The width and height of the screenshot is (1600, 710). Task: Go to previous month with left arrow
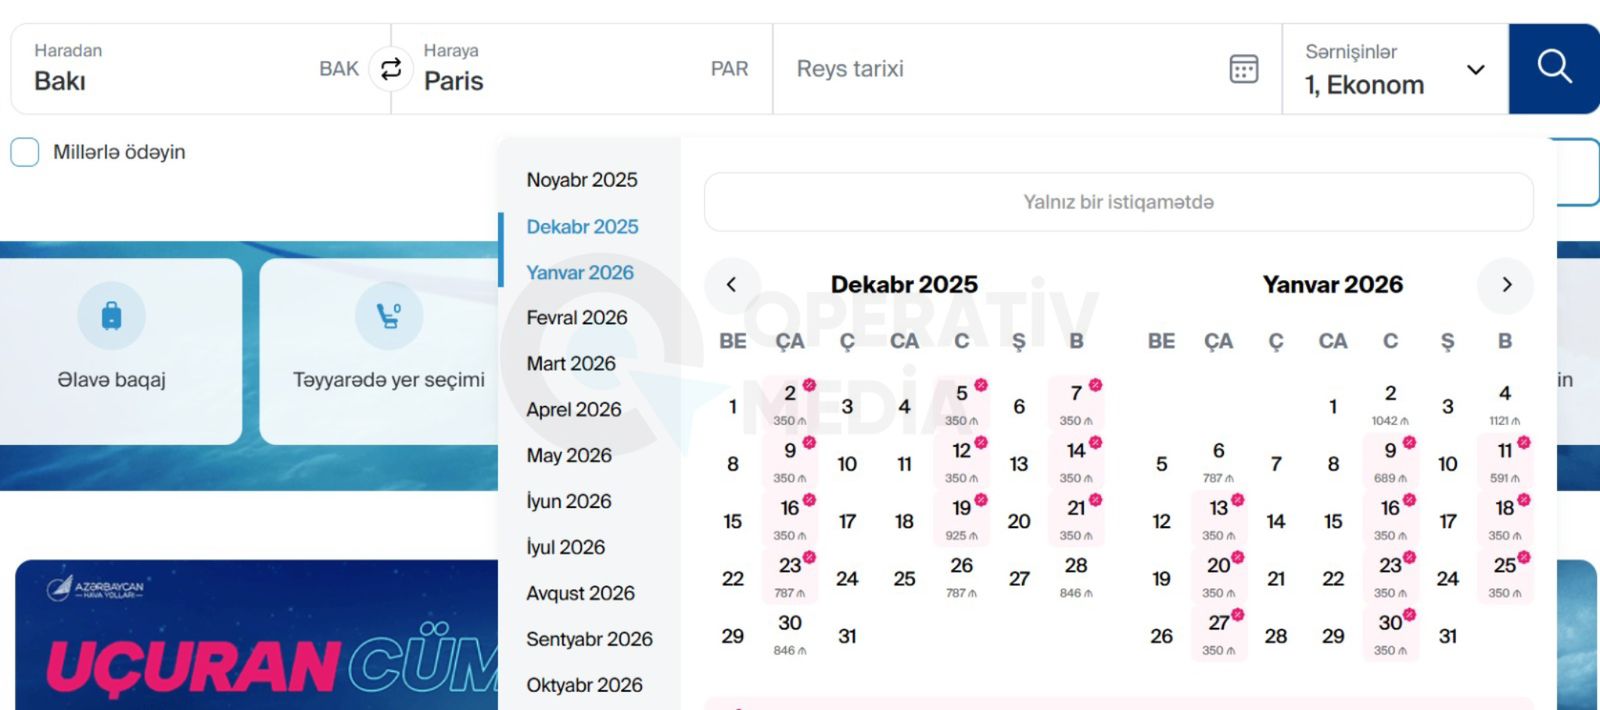(731, 285)
